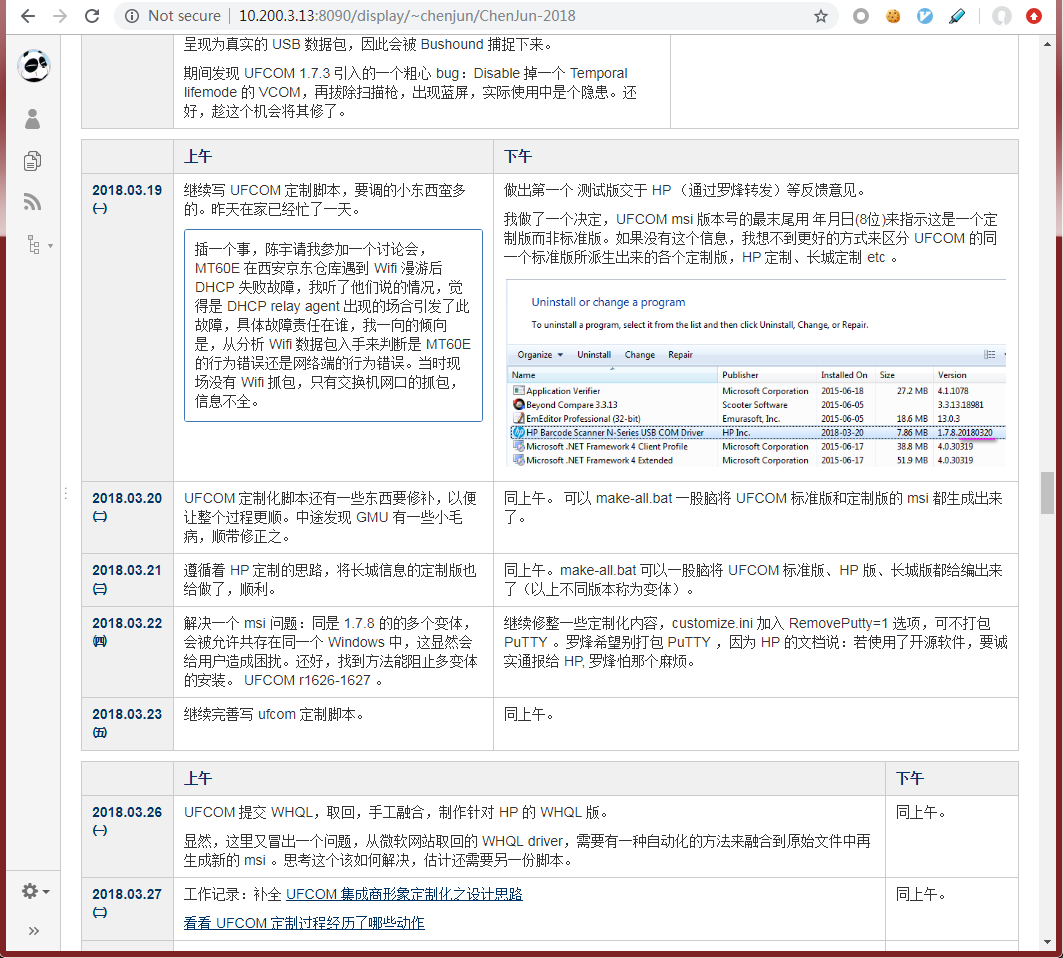This screenshot has height=958, width=1063.
Task: Click the 2018.03.26 date cell
Action: [127, 836]
